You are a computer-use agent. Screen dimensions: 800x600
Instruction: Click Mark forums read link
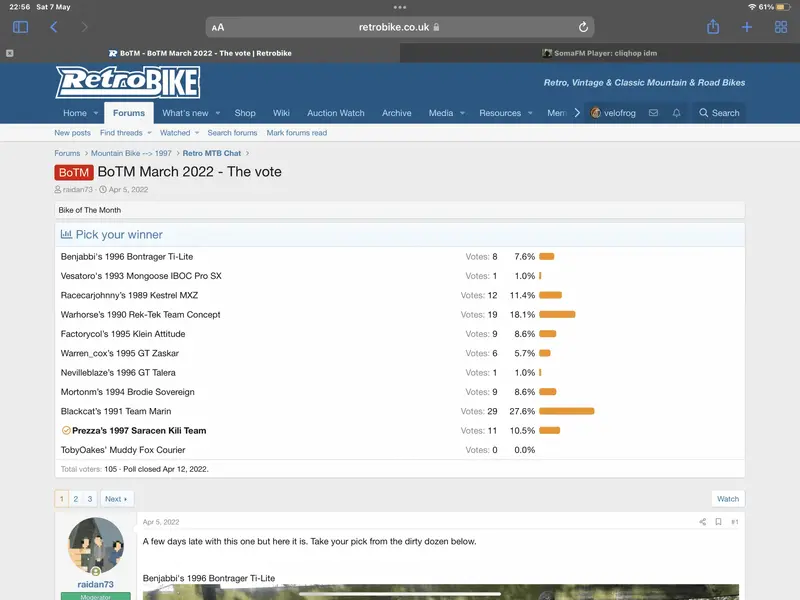(296, 133)
